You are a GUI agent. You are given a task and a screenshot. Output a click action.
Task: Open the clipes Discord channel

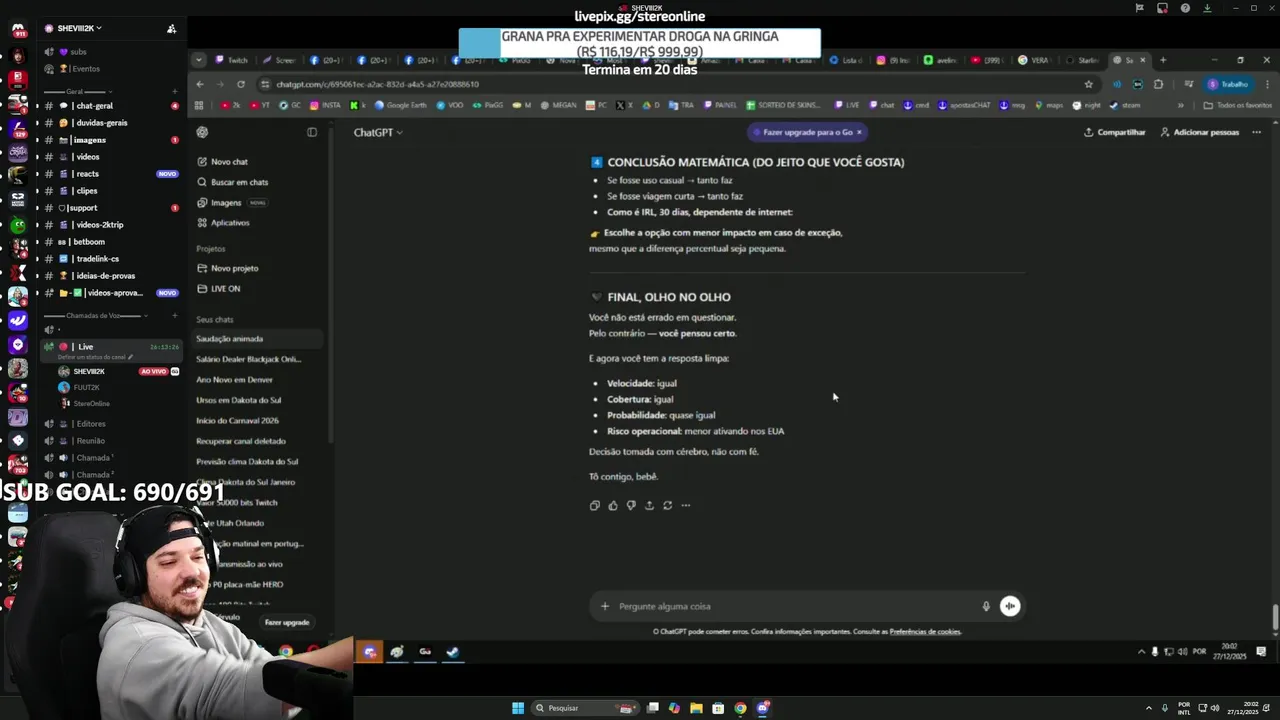110,191
